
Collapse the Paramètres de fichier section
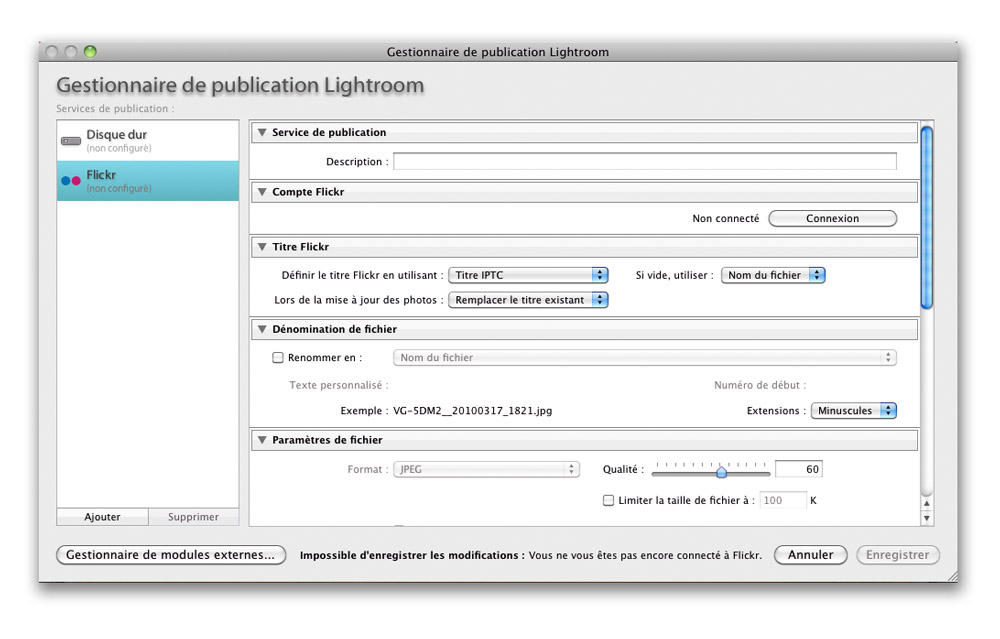(x=262, y=439)
